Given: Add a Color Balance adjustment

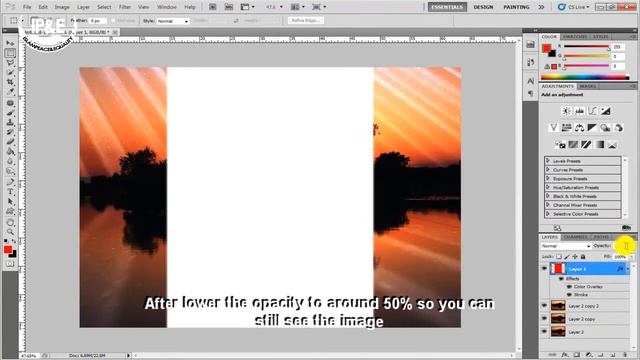Looking at the screenshot, I should pyautogui.click(x=579, y=128).
